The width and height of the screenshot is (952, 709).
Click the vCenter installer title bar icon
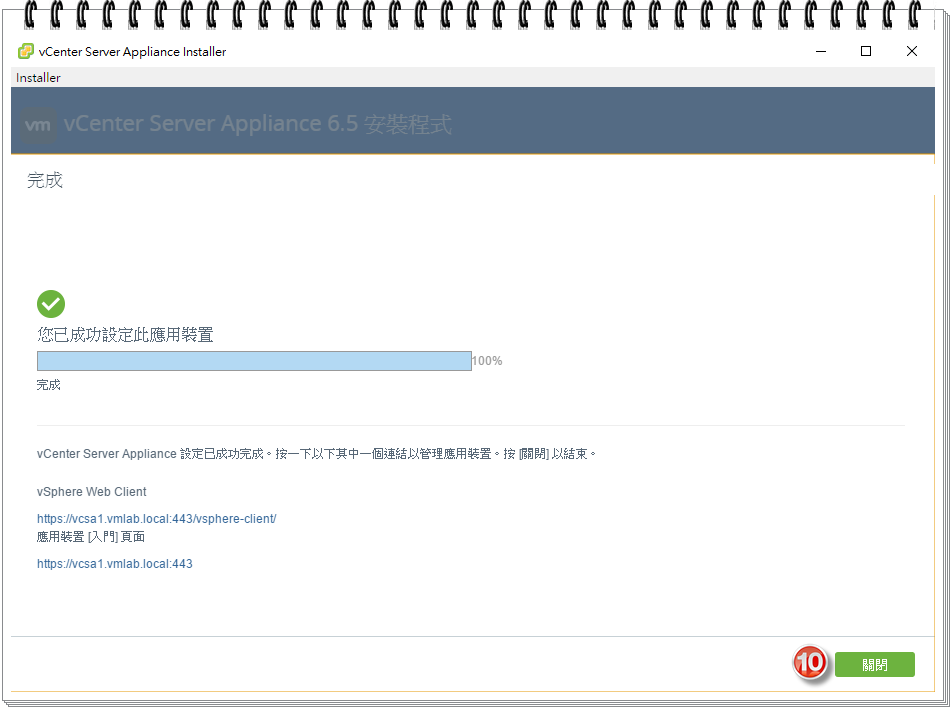26,52
